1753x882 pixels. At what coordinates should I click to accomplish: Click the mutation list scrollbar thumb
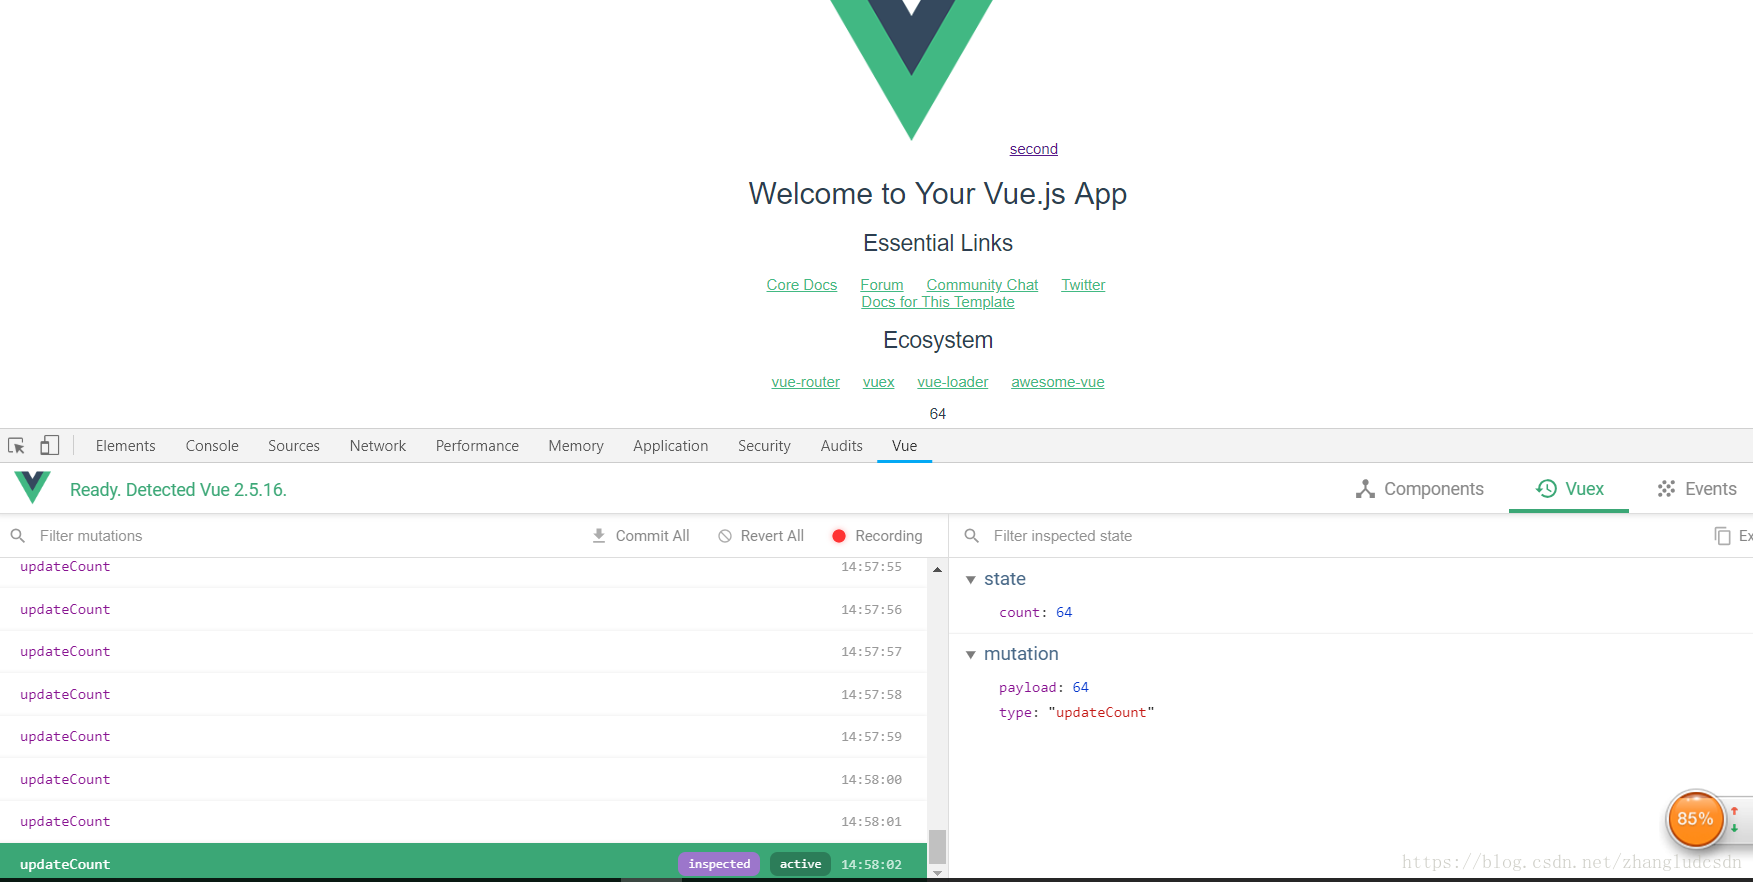click(937, 846)
